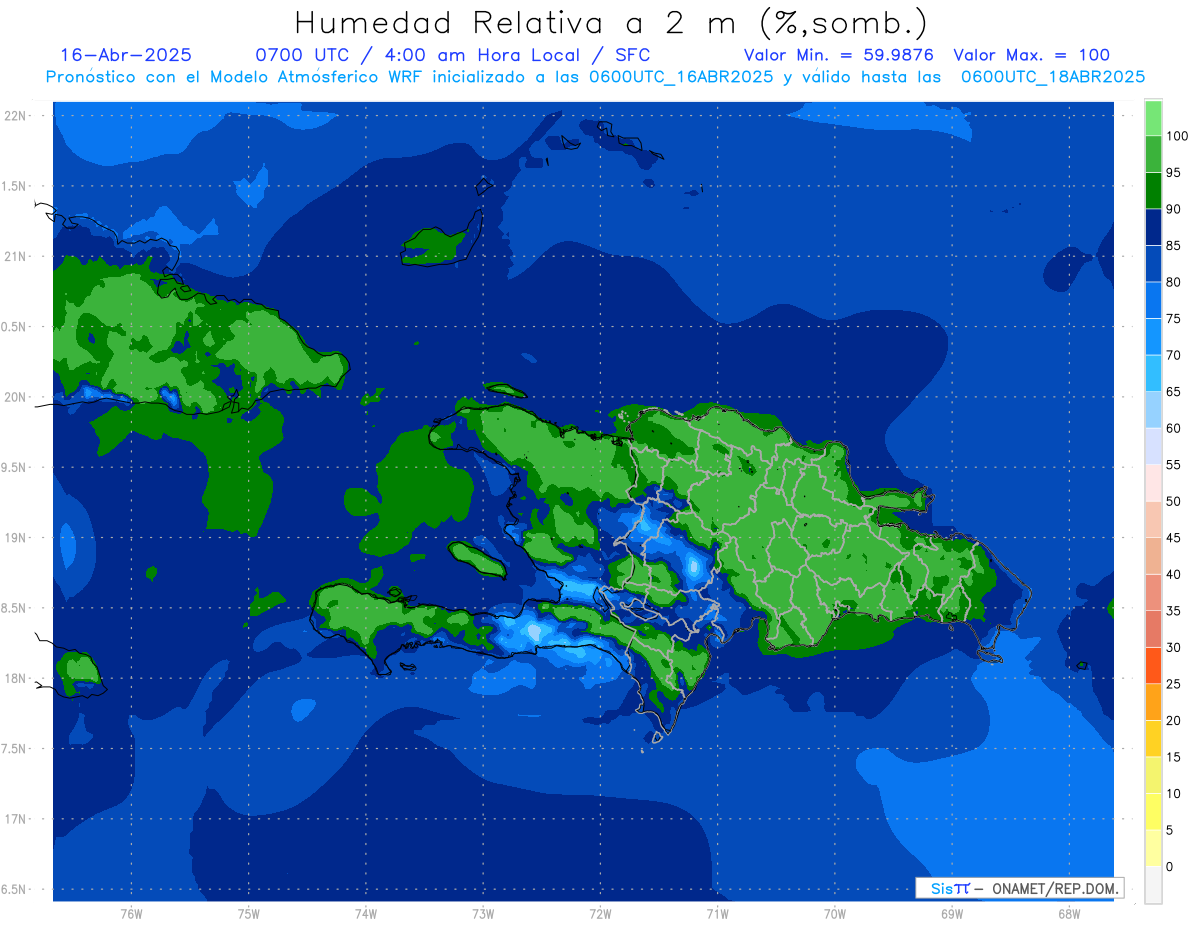Image resolution: width=1200 pixels, height=927 pixels.
Task: Choose the salmon swatch between 35 and 40
Action: [x=1153, y=592]
